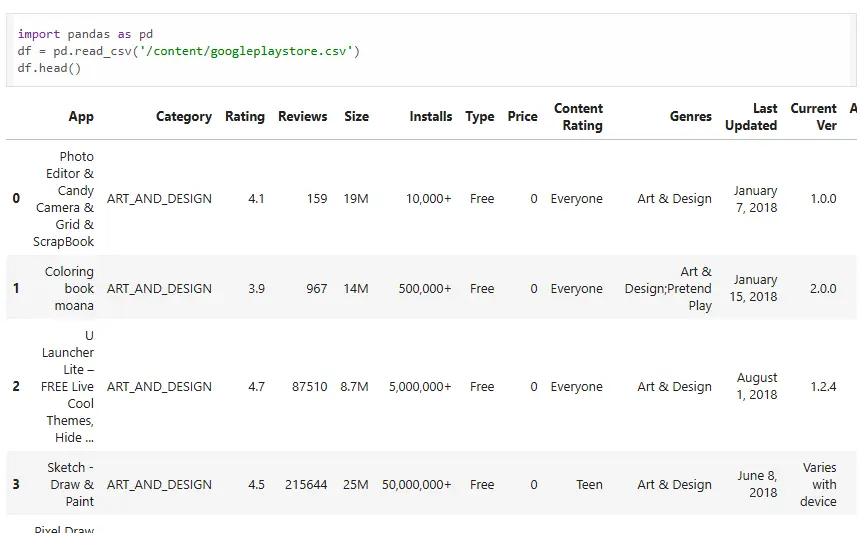The width and height of the screenshot is (863, 533).
Task: Select row index 0 in the table
Action: 16,199
